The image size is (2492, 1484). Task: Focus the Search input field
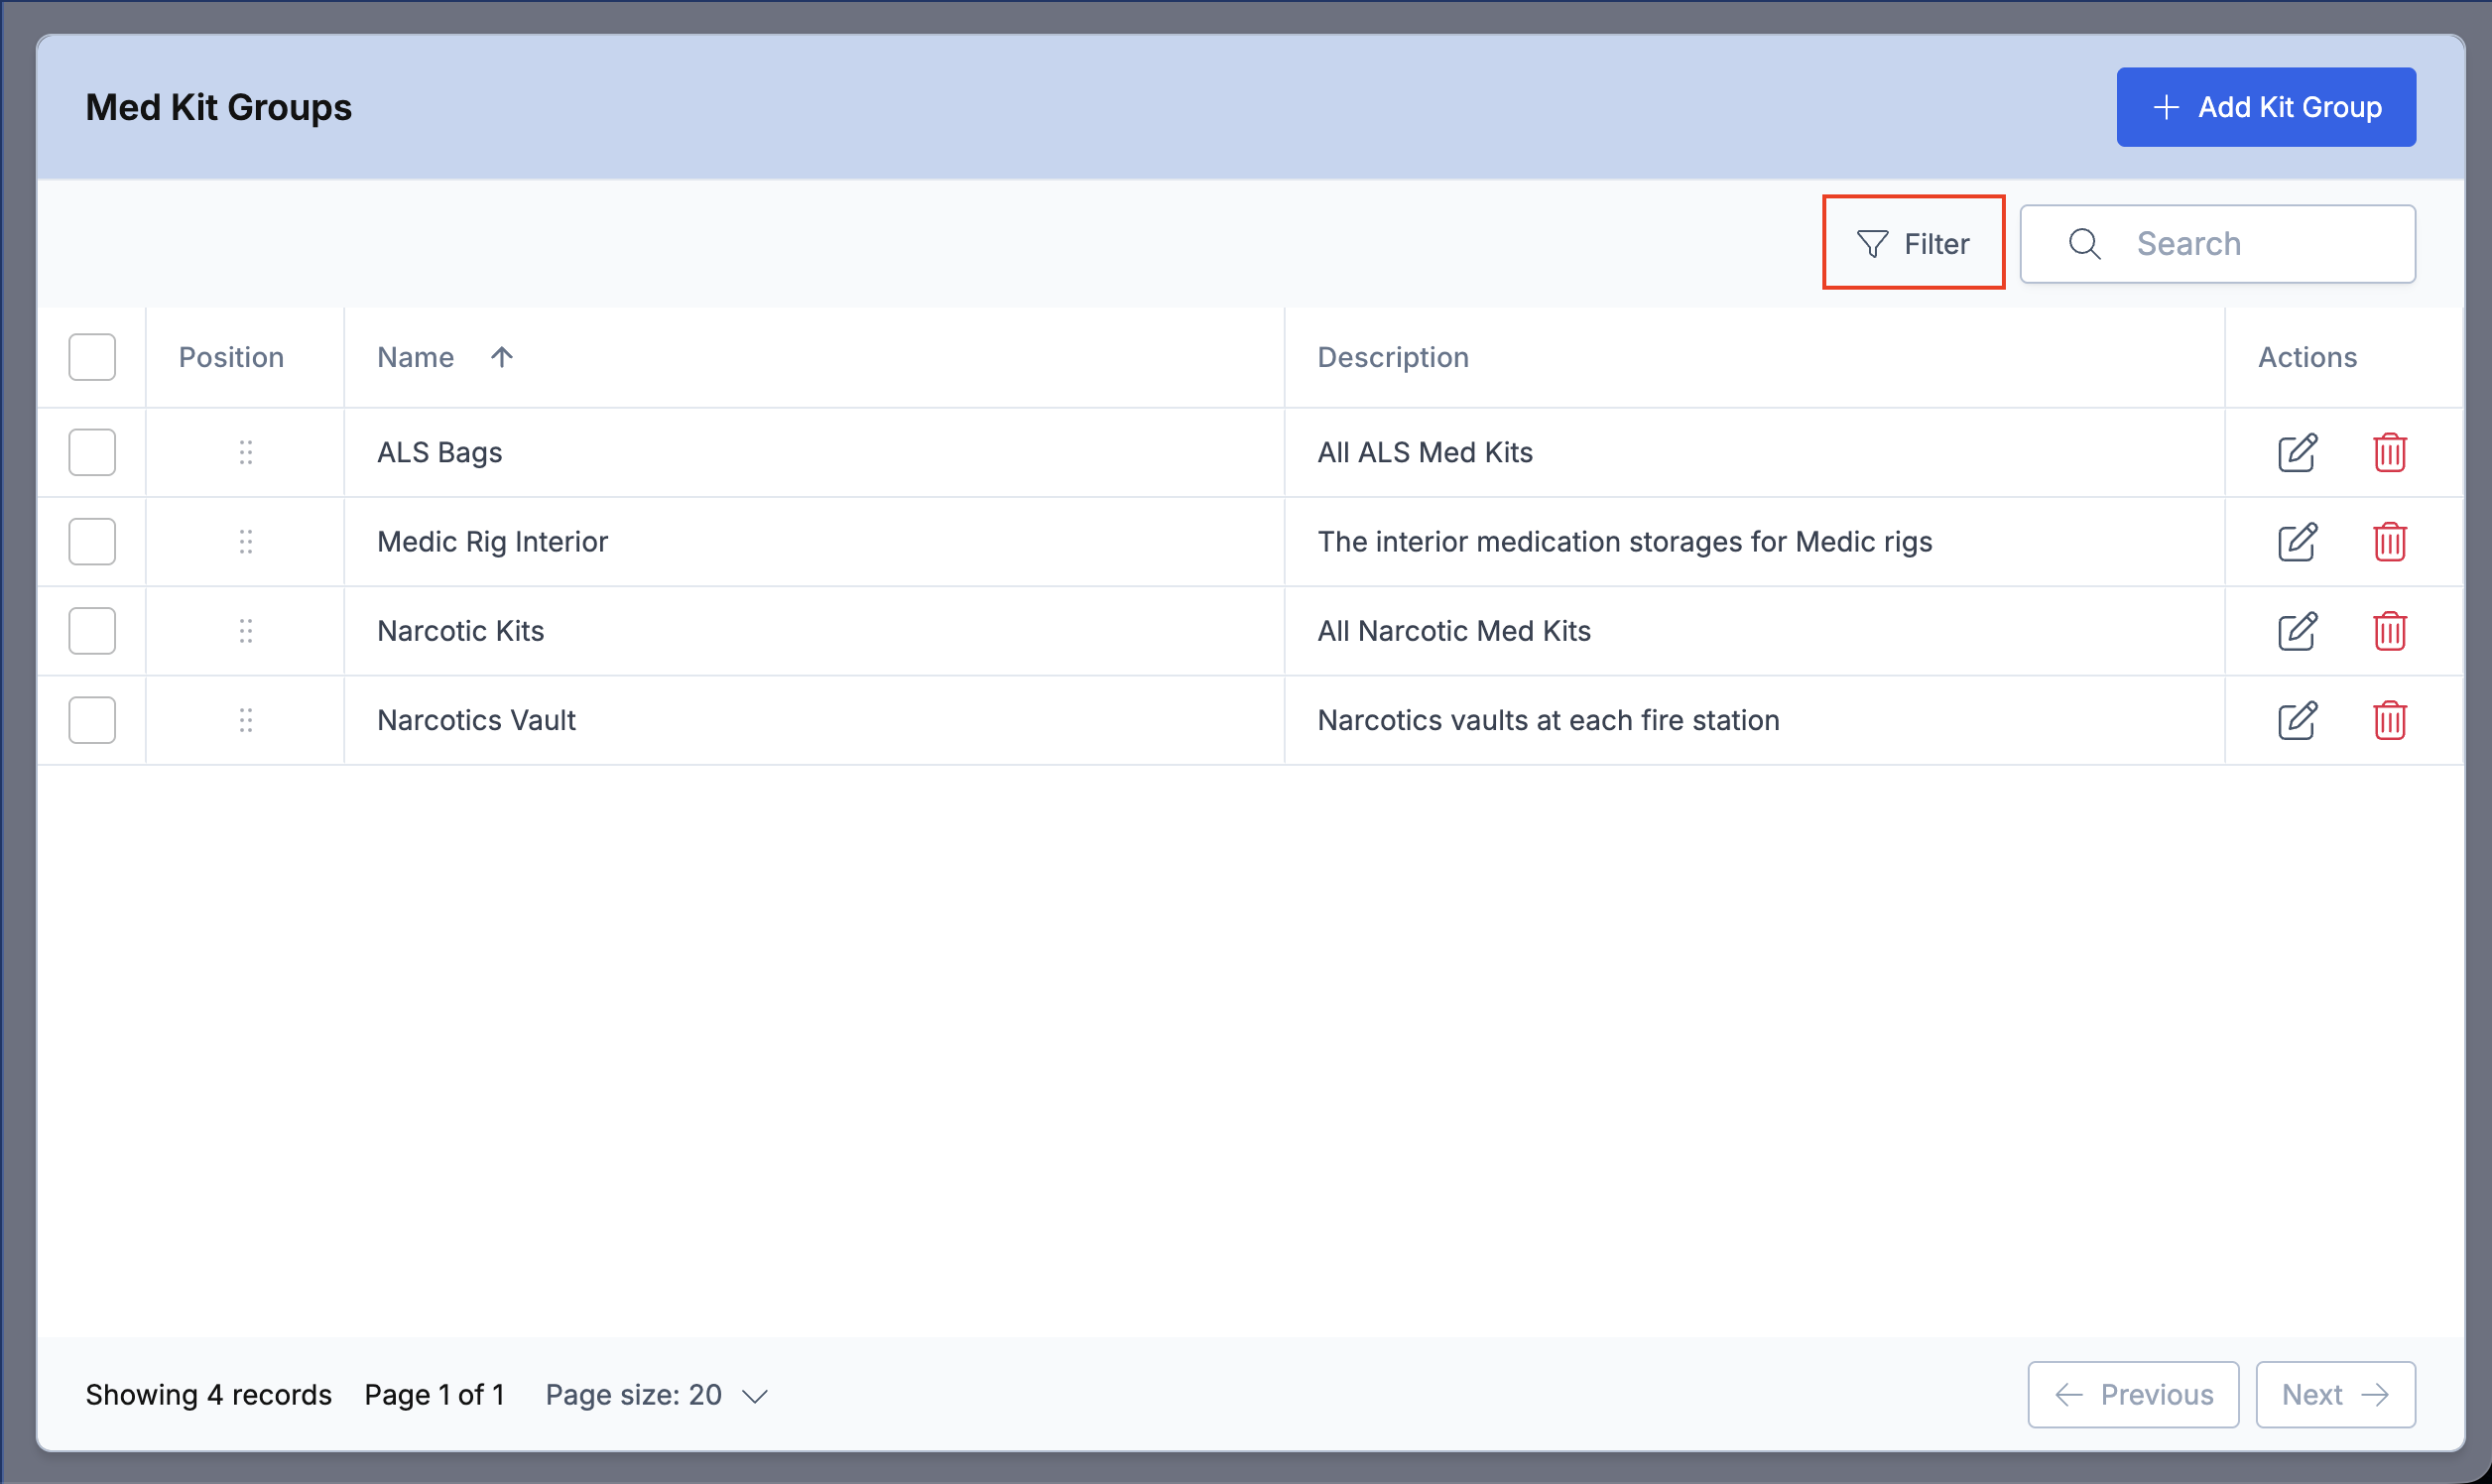pyautogui.click(x=2217, y=244)
